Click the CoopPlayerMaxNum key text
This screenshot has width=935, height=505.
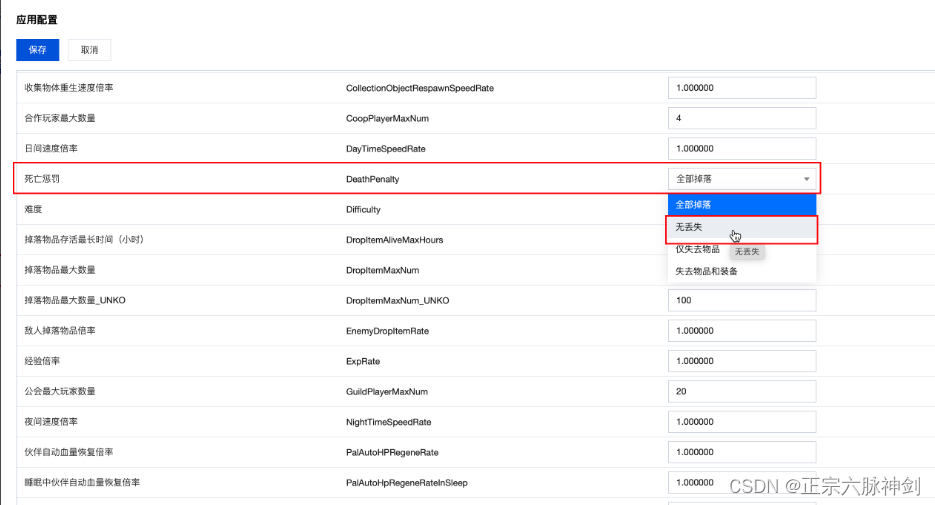[x=387, y=119]
